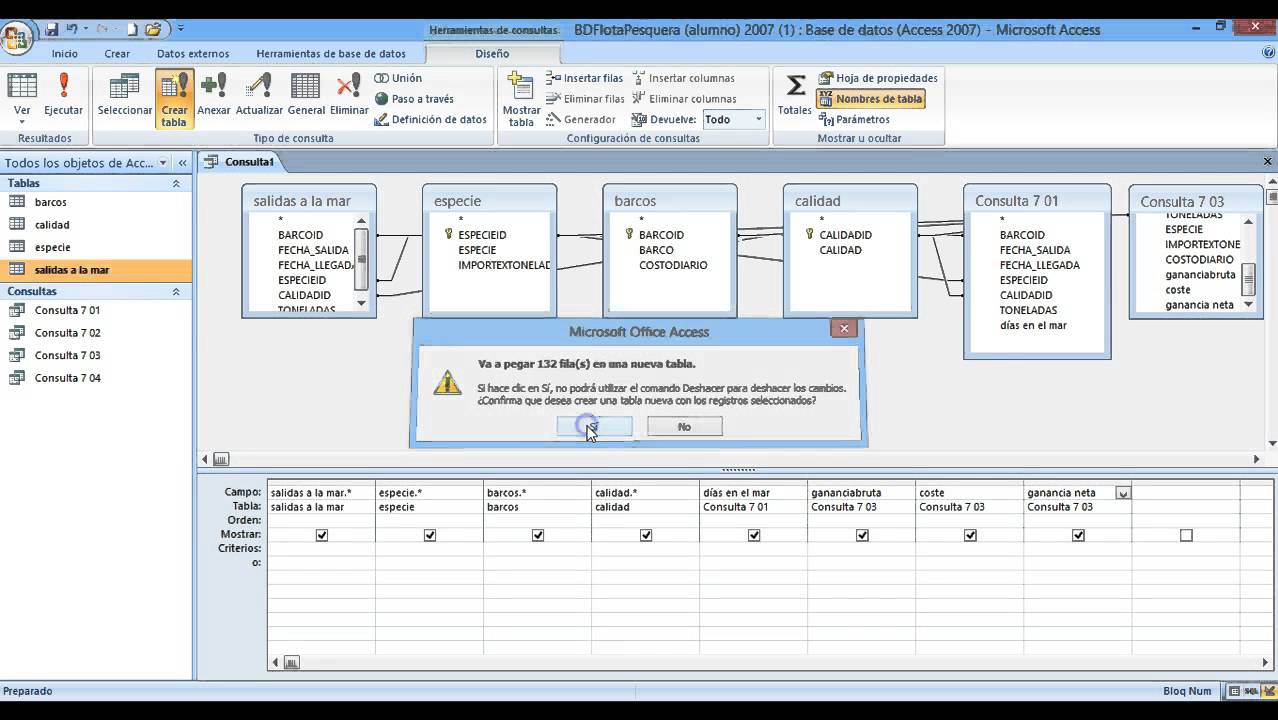Uncheck Mostrar for ganancia neta
Screen dimensions: 1278x720
[x=1078, y=536]
